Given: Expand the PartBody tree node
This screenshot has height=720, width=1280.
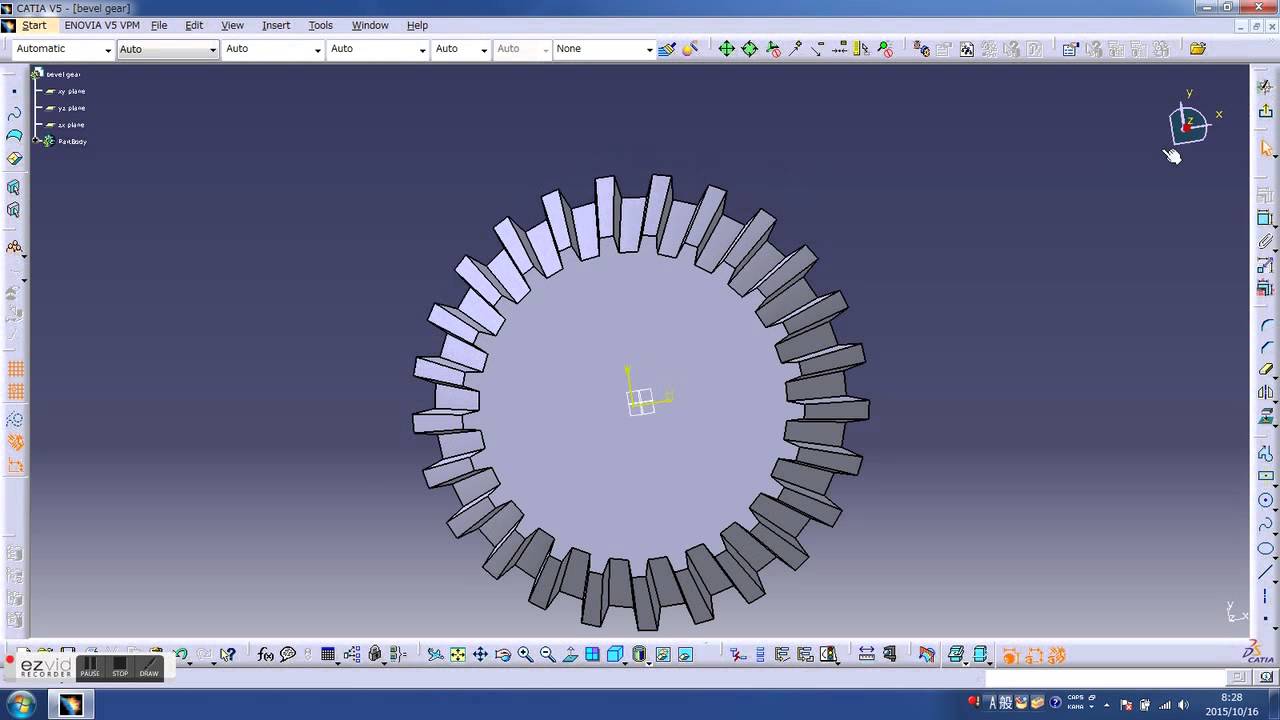Looking at the screenshot, I should click(x=36, y=141).
